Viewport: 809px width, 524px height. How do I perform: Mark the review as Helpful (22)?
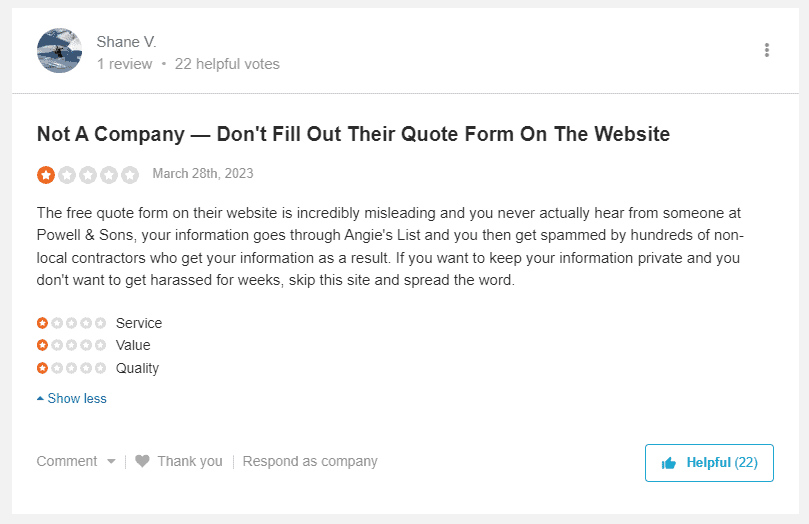point(709,463)
